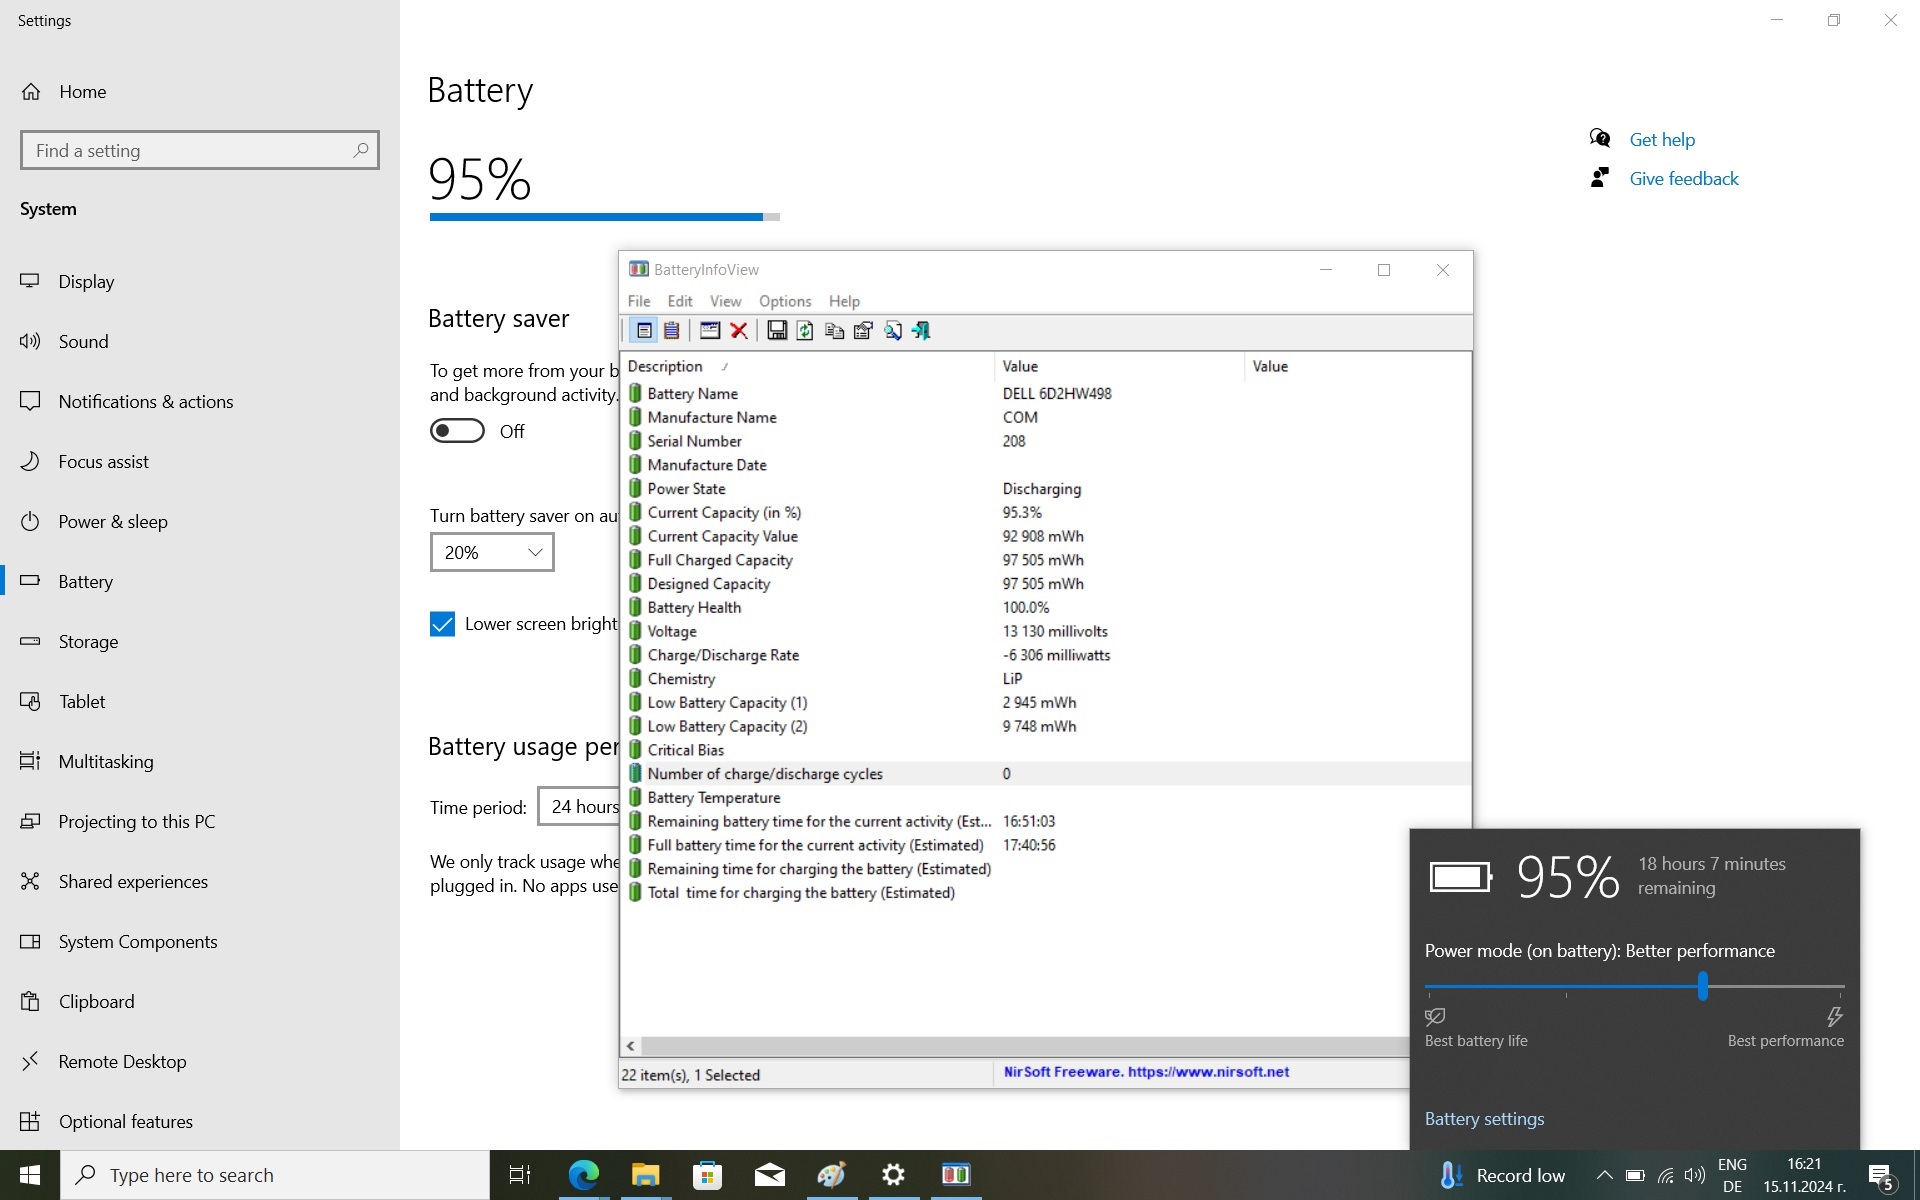This screenshot has width=1920, height=1200.
Task: Open the NirSoft Freeware website link
Action: tap(1146, 1072)
